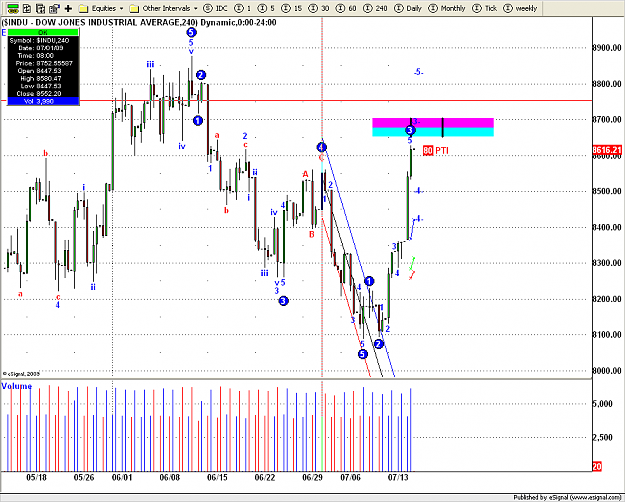The image size is (625, 502).
Task: Click the 8900.00 price axis label
Action: [607, 48]
